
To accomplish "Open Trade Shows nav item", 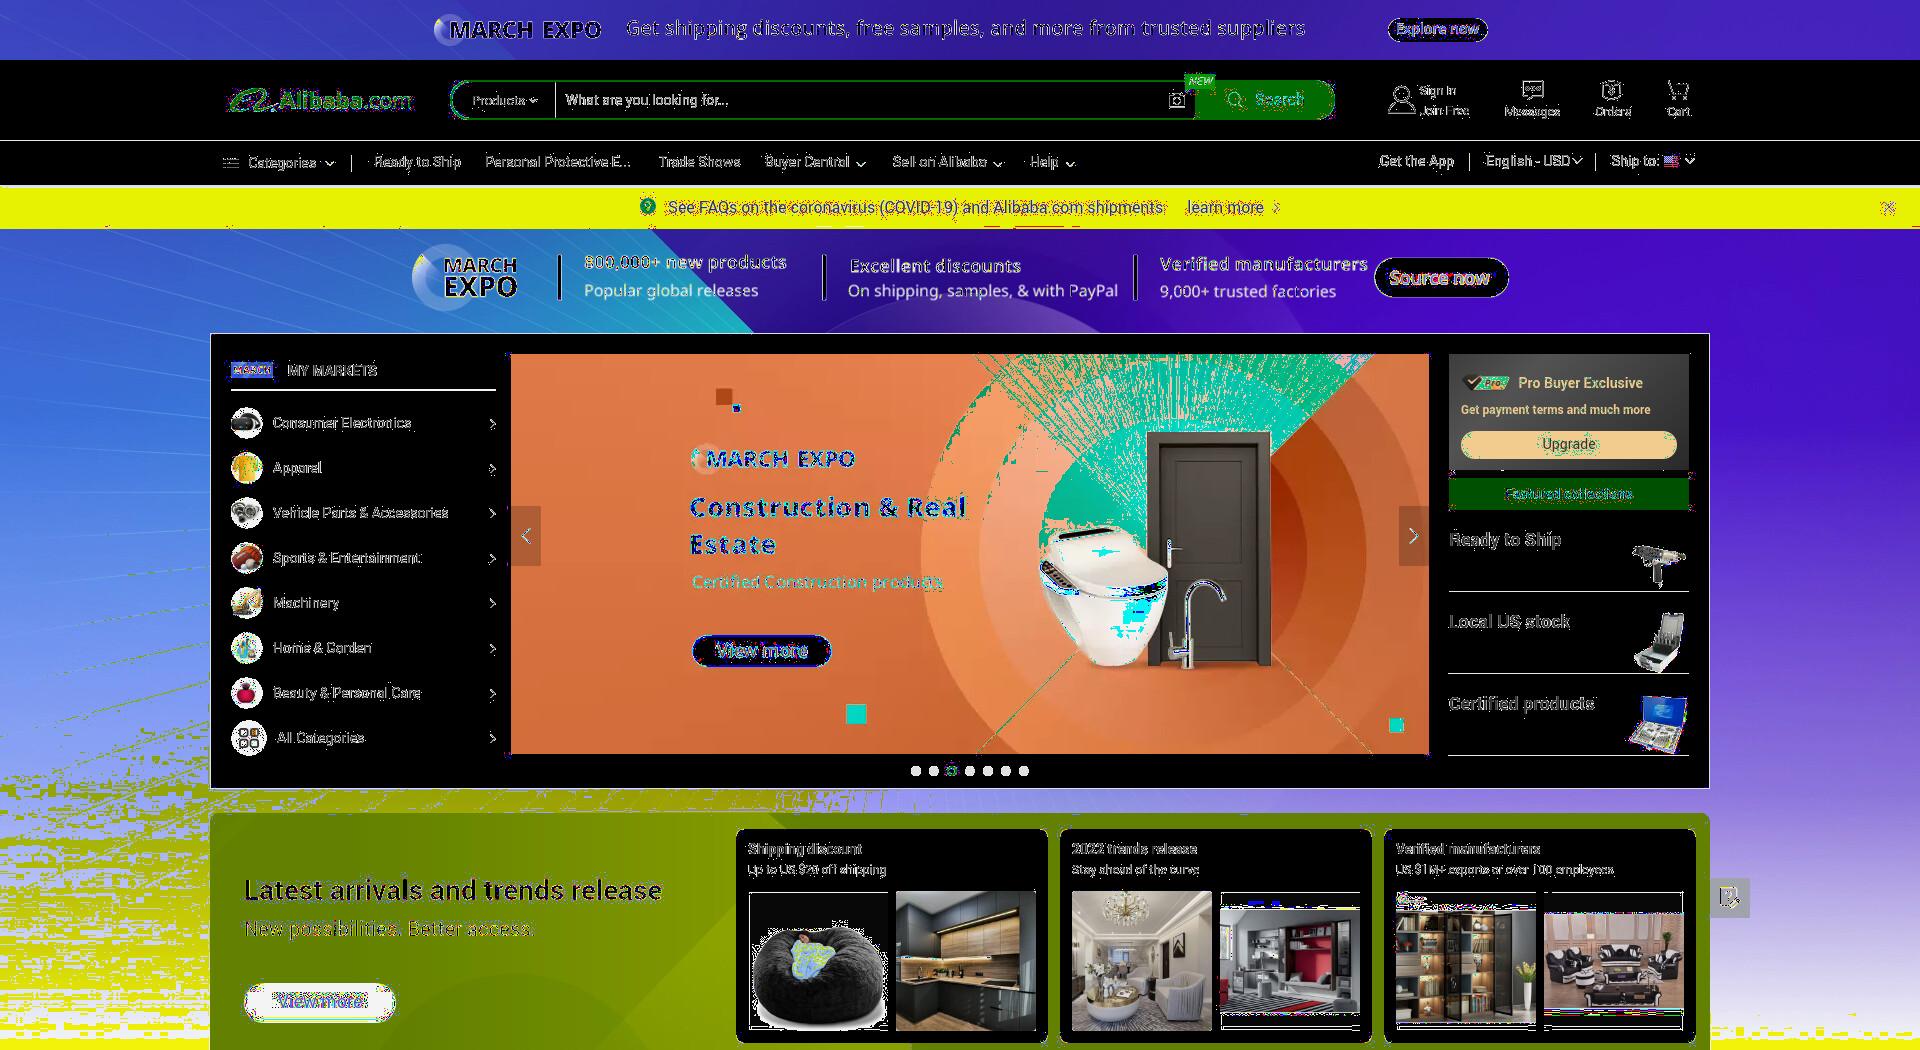I will [699, 162].
